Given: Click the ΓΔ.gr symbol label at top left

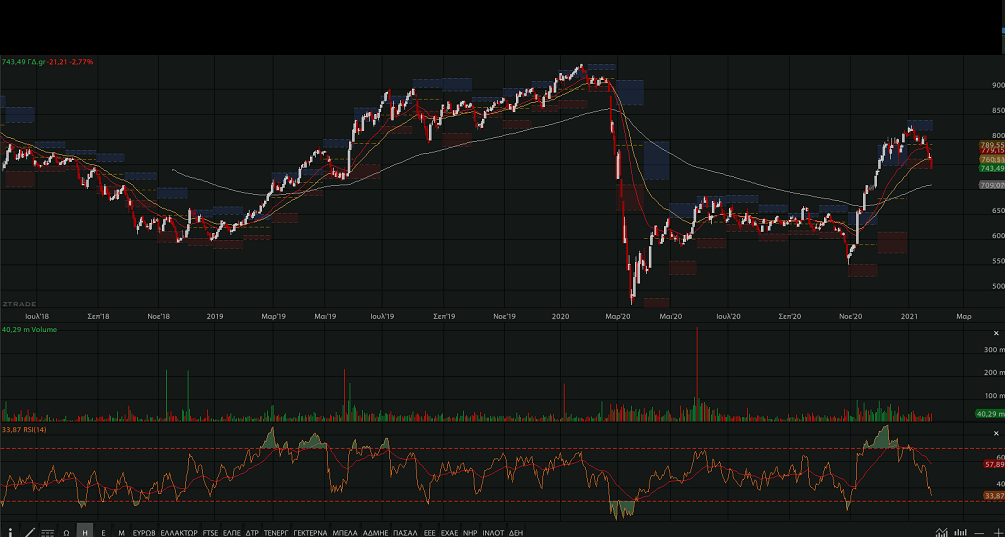Looking at the screenshot, I should [x=37, y=62].
